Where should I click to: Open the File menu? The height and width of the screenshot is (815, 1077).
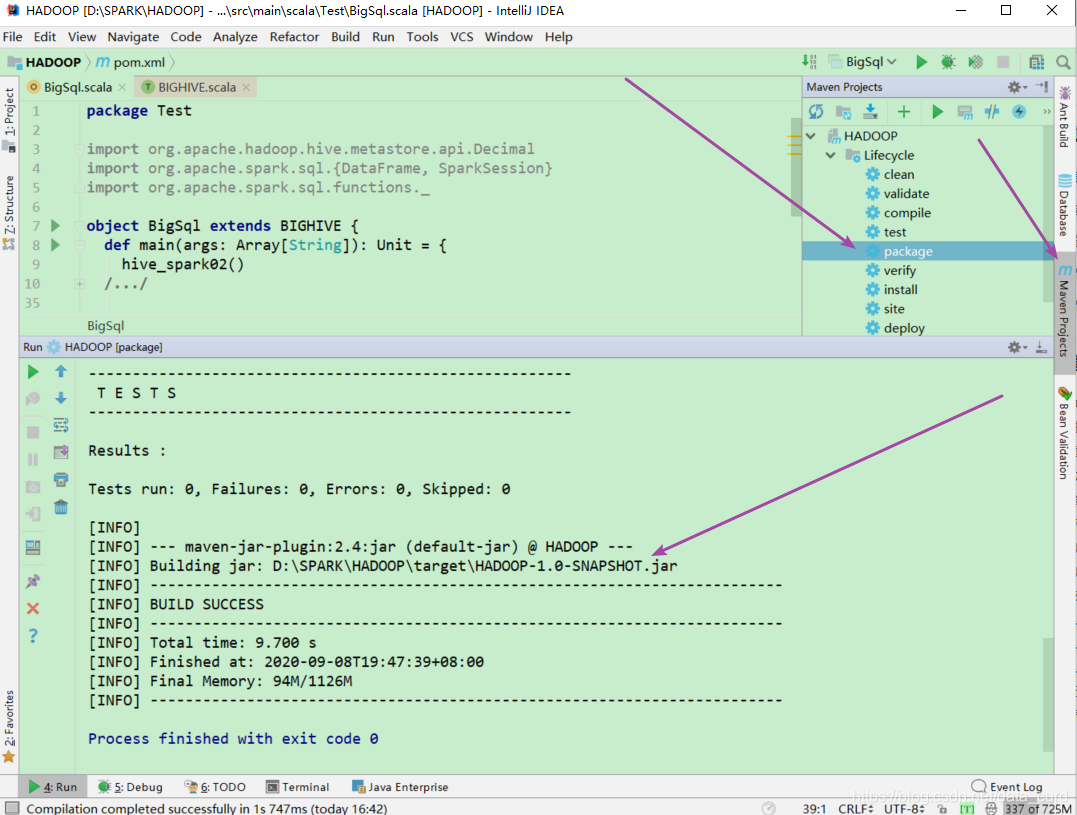tap(12, 36)
